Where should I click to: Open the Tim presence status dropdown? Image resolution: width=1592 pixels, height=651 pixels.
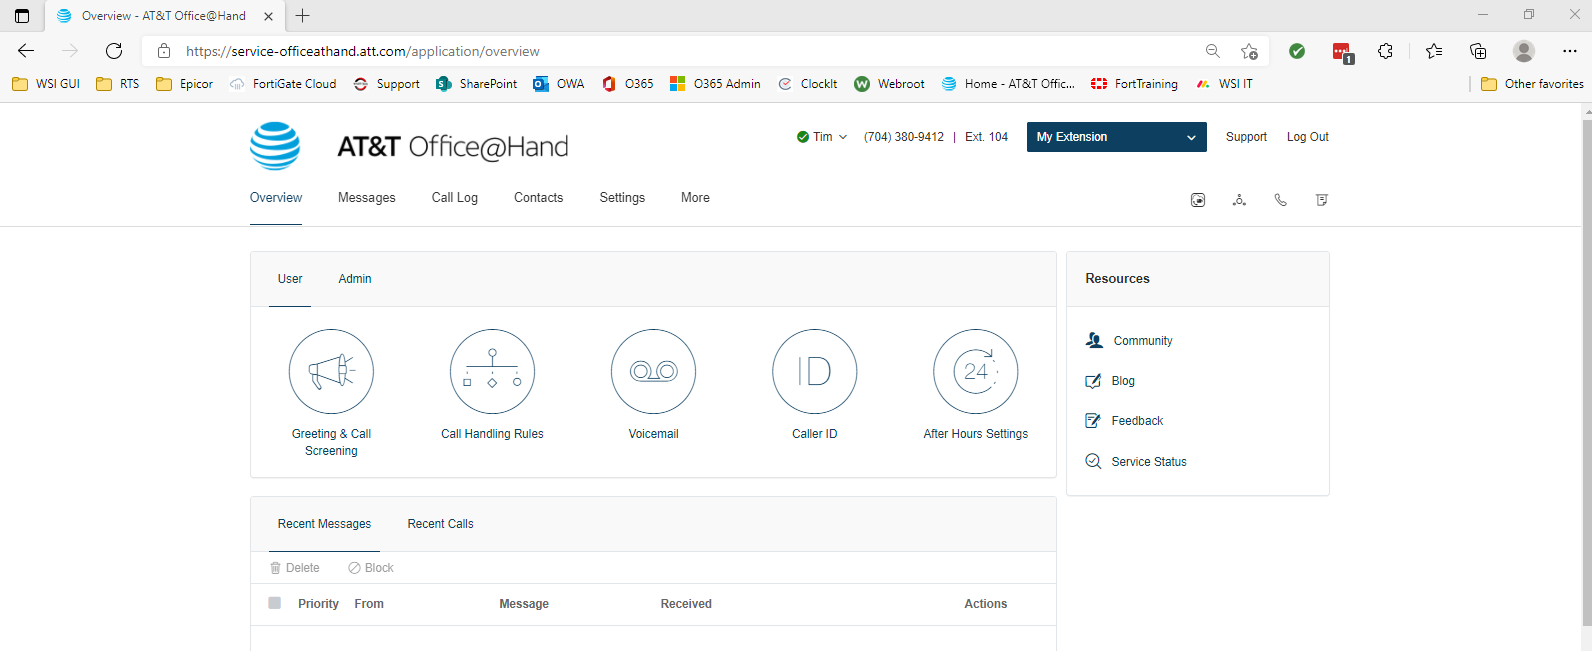click(822, 137)
